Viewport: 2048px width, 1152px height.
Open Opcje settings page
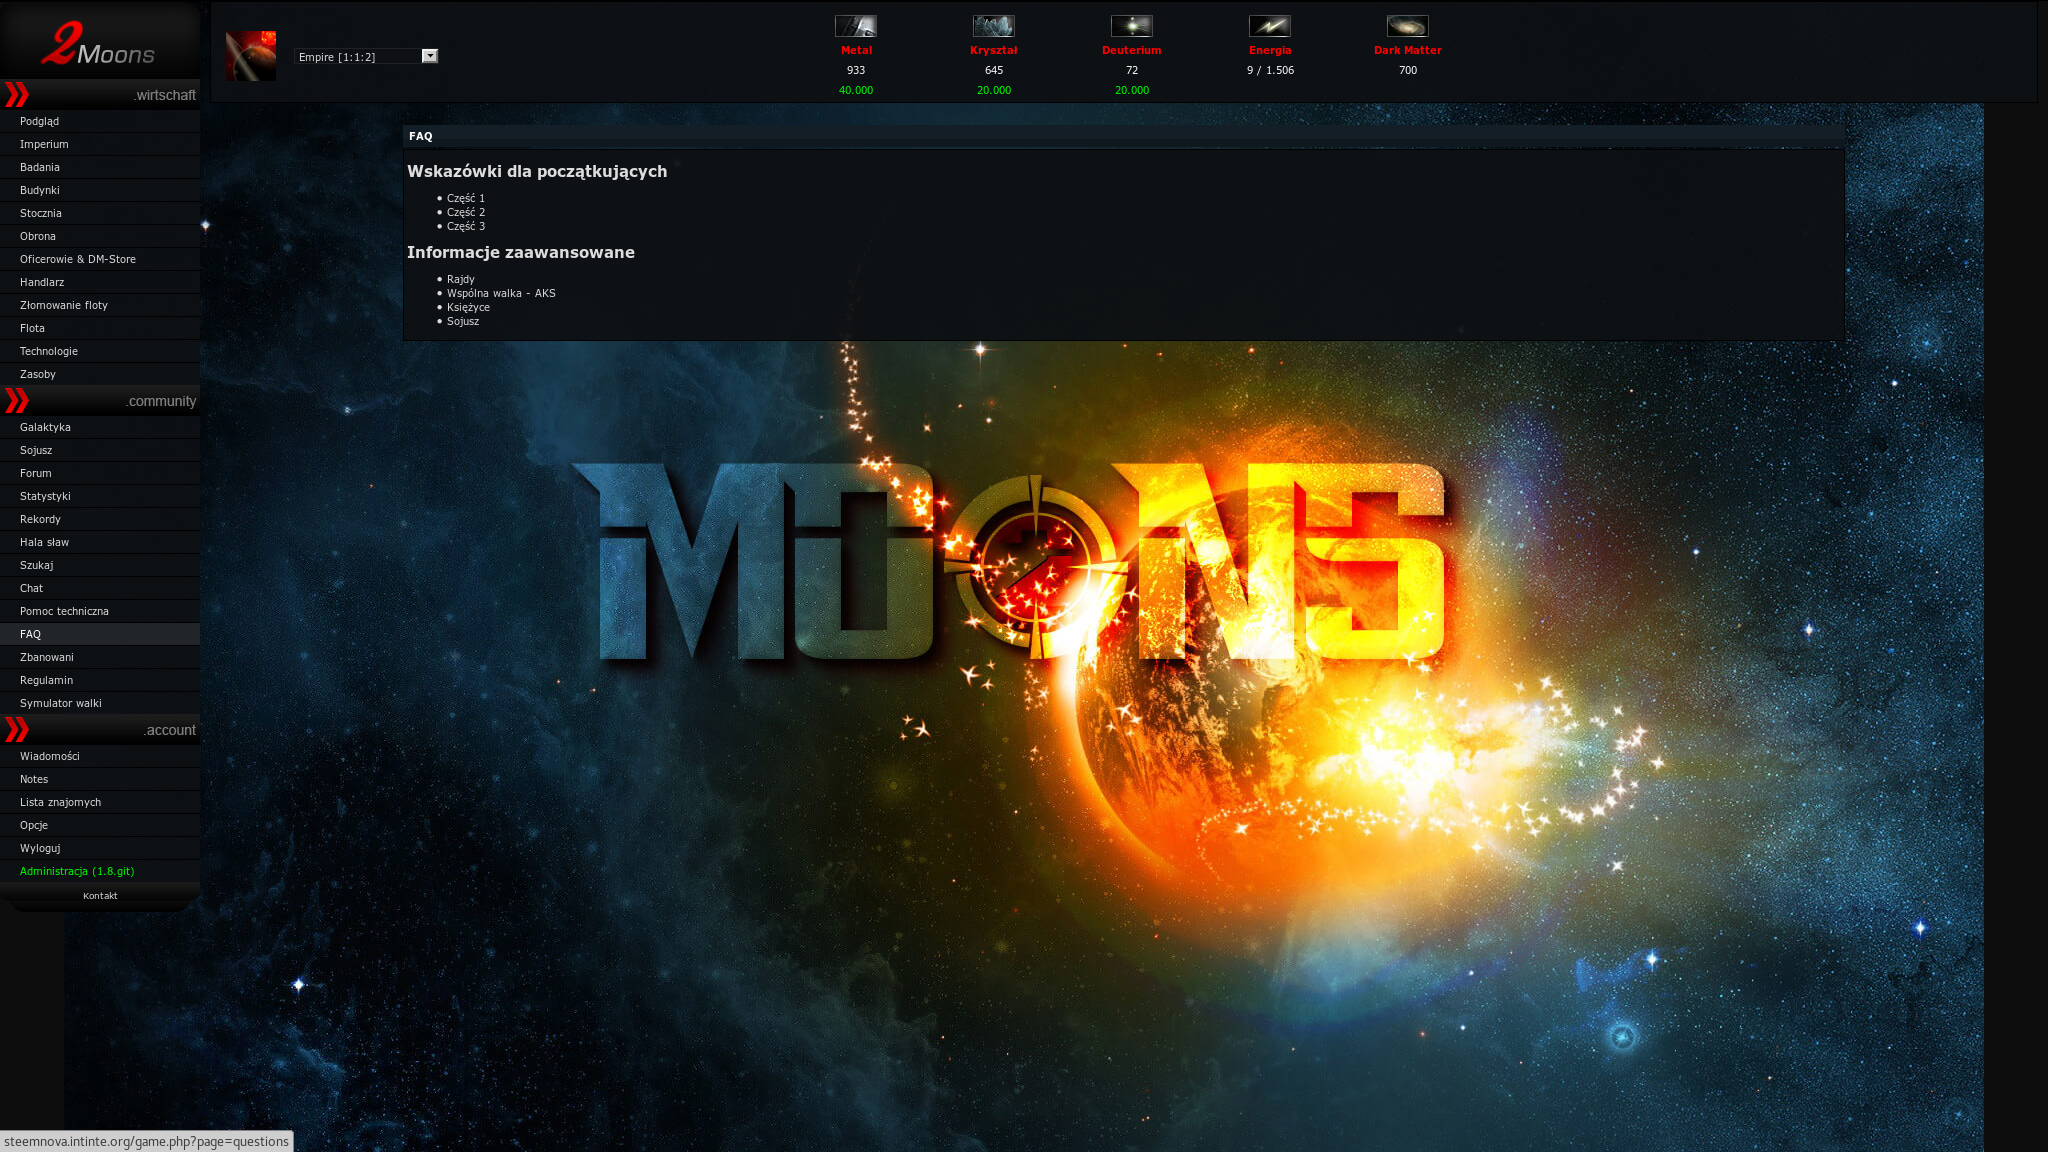(100, 825)
